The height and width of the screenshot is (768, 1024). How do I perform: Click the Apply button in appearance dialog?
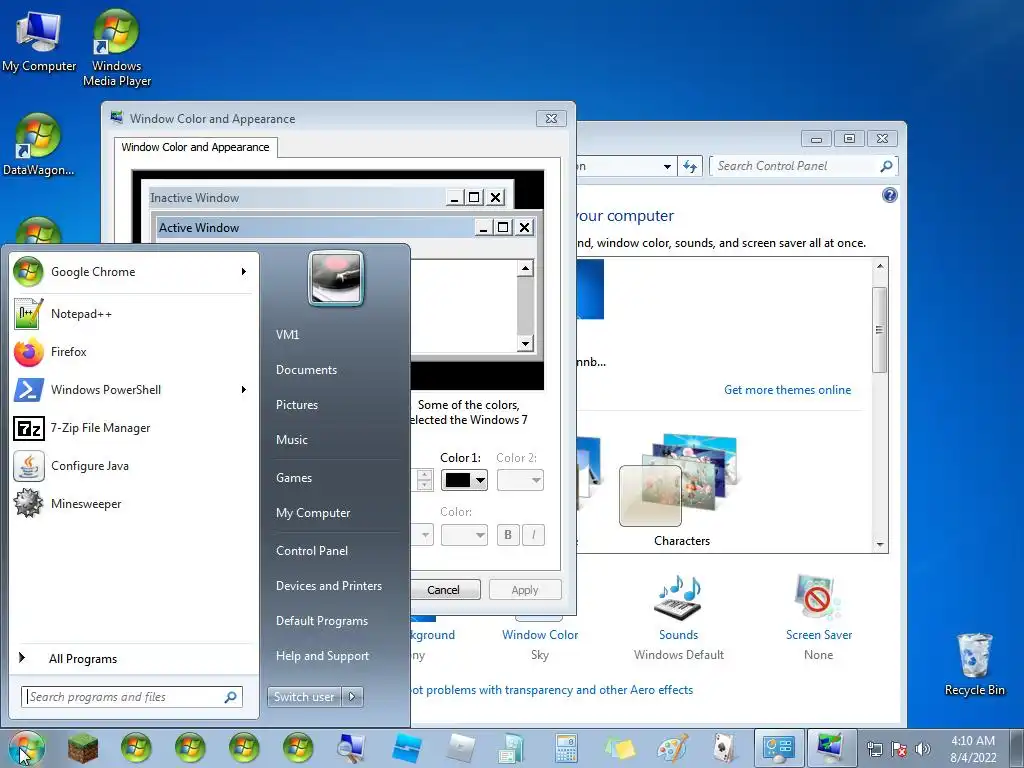(525, 590)
